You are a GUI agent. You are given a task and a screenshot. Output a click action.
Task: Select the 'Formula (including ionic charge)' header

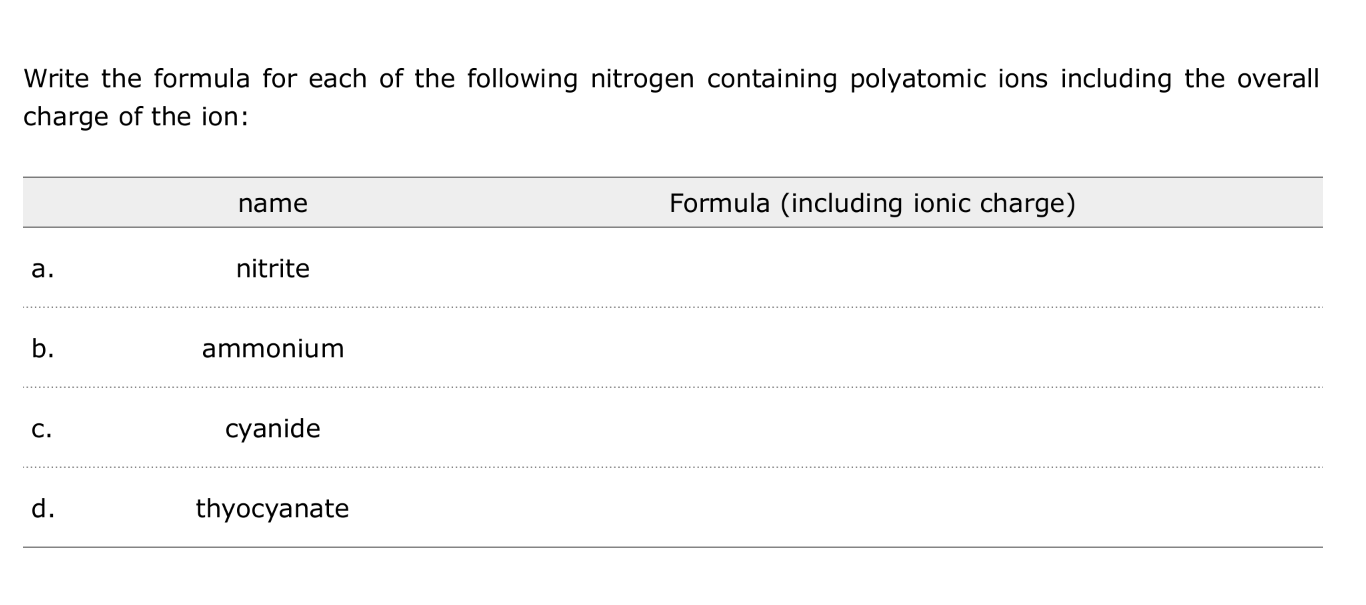(872, 204)
